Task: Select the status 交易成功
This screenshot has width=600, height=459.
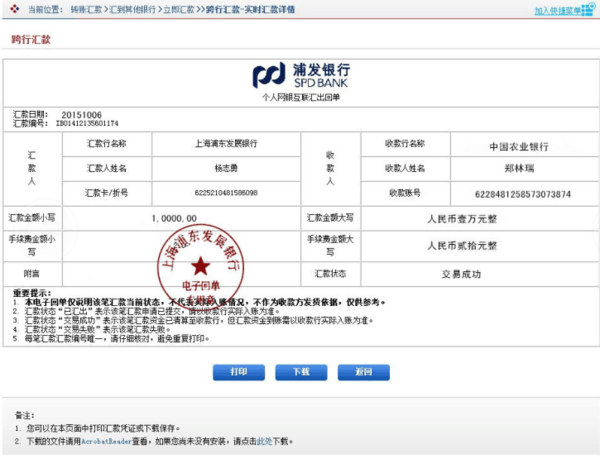Action: (461, 274)
